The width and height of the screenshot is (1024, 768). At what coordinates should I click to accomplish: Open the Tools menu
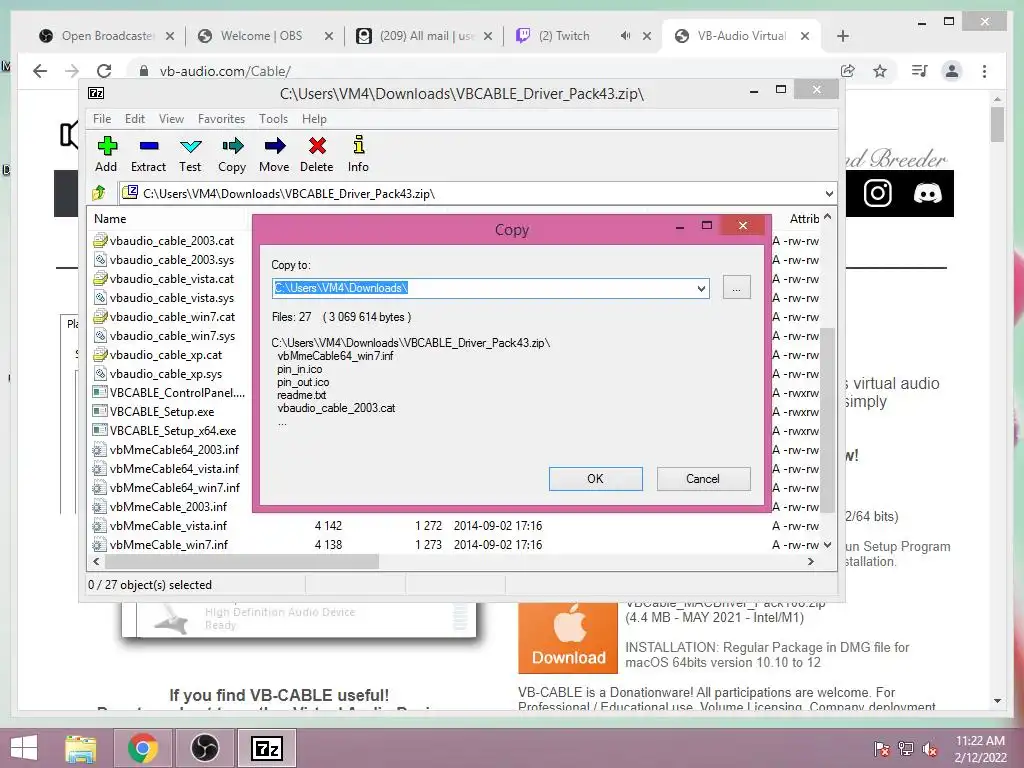[273, 119]
